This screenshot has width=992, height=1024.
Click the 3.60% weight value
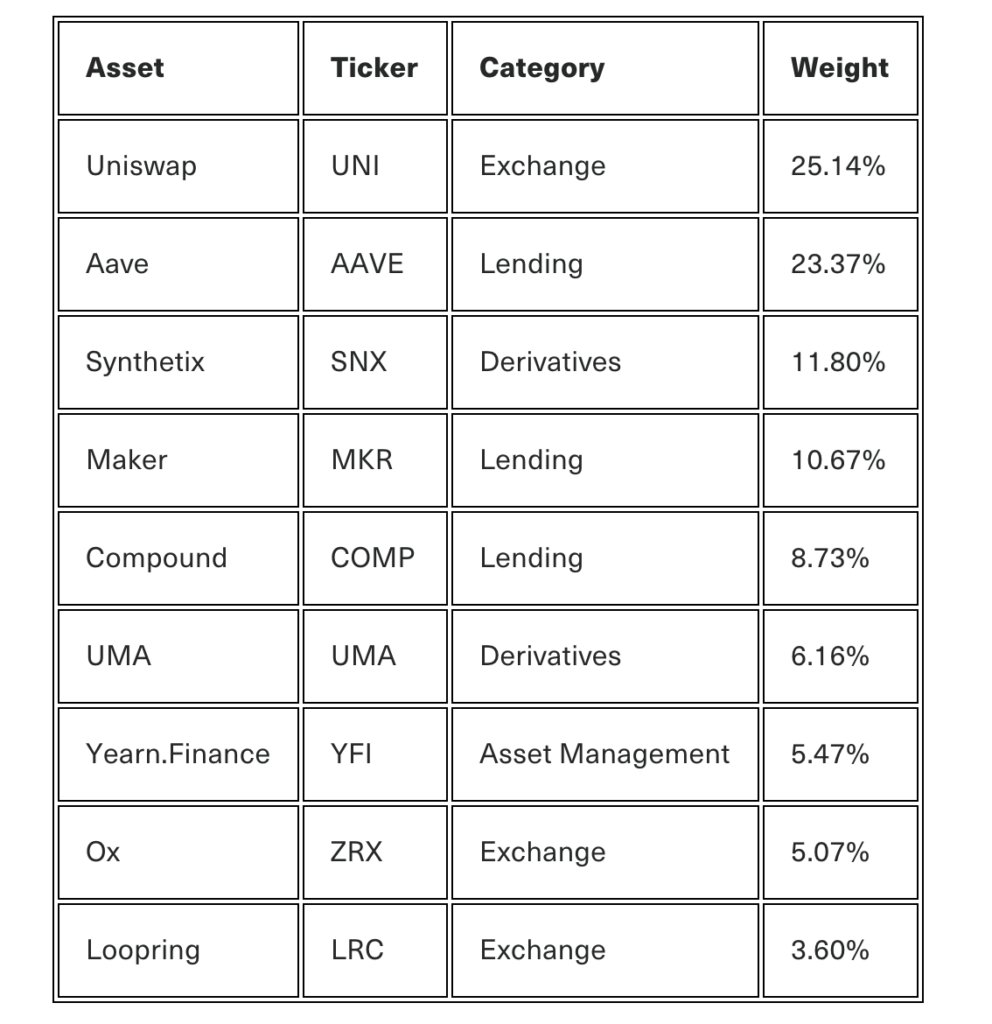click(830, 950)
